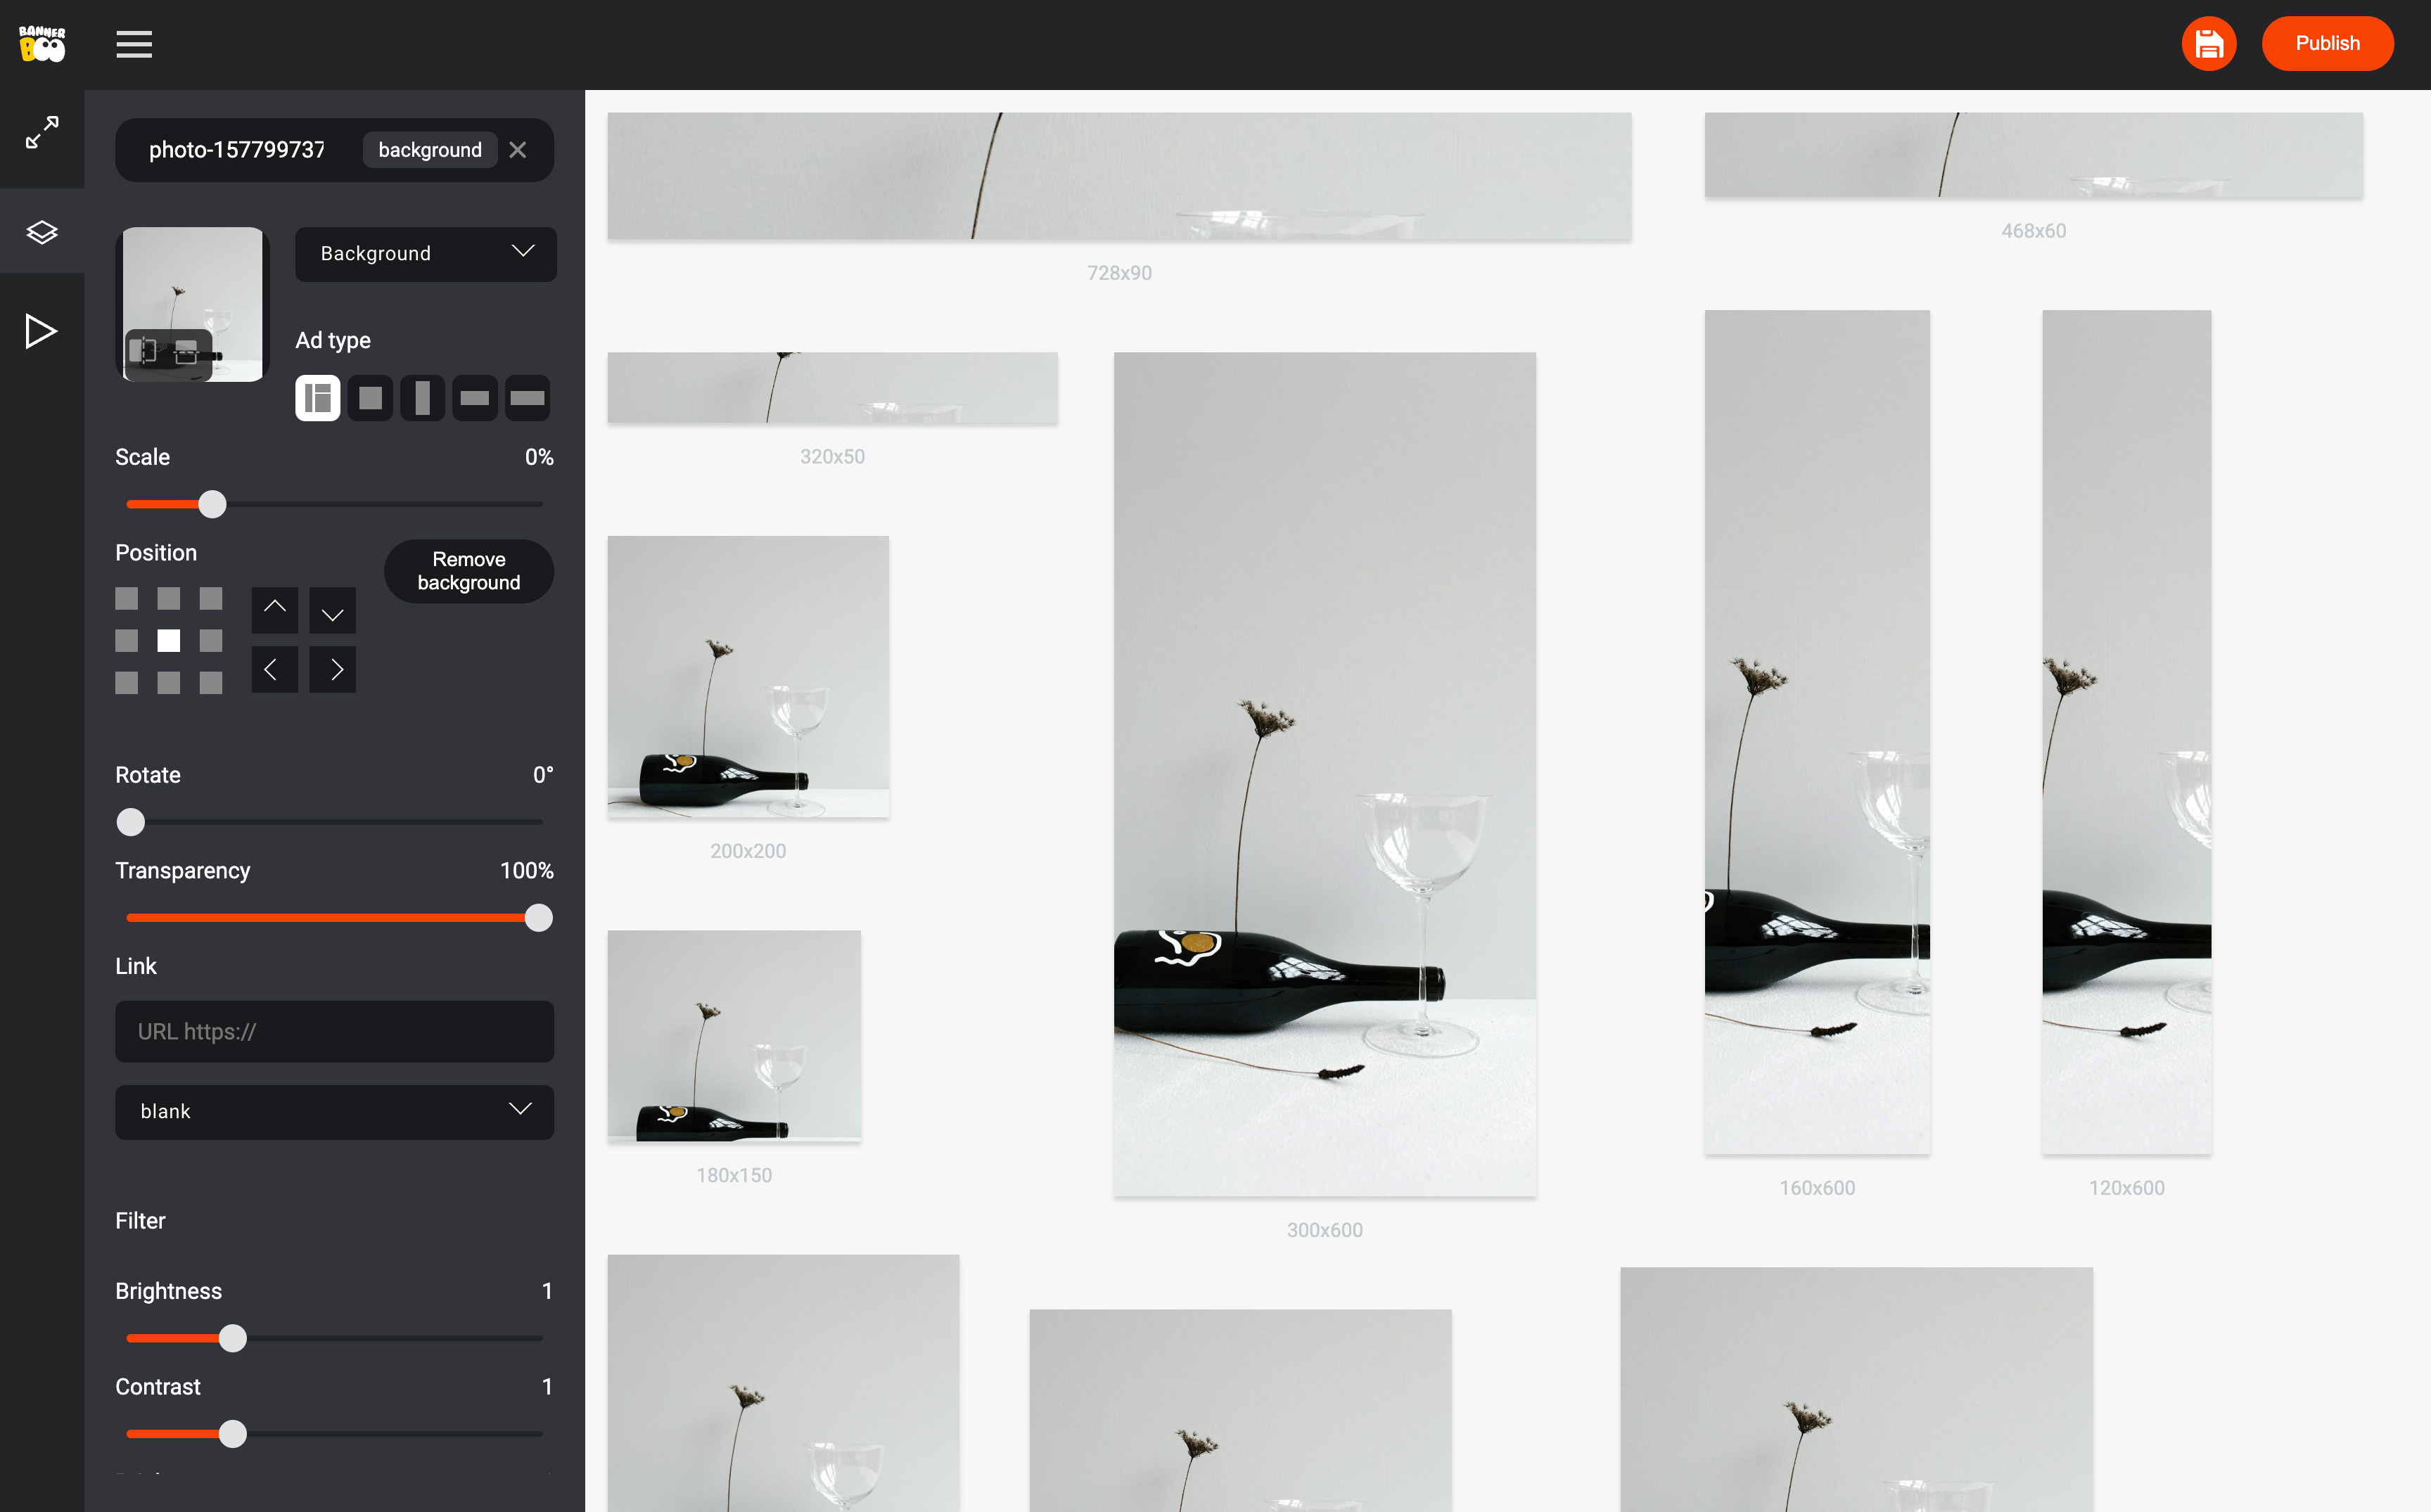The image size is (2431, 1512).
Task: Nudge position right with arrow
Action: (333, 669)
